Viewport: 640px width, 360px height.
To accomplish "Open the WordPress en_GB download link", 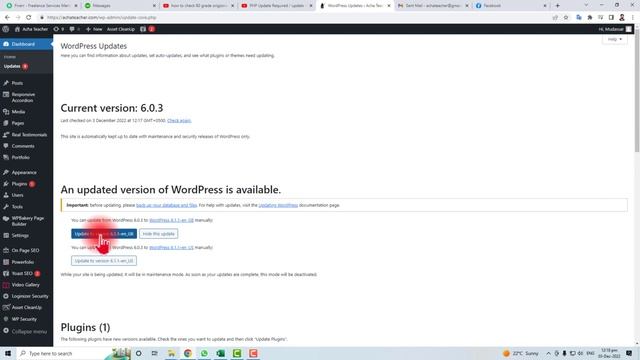I will [x=171, y=220].
